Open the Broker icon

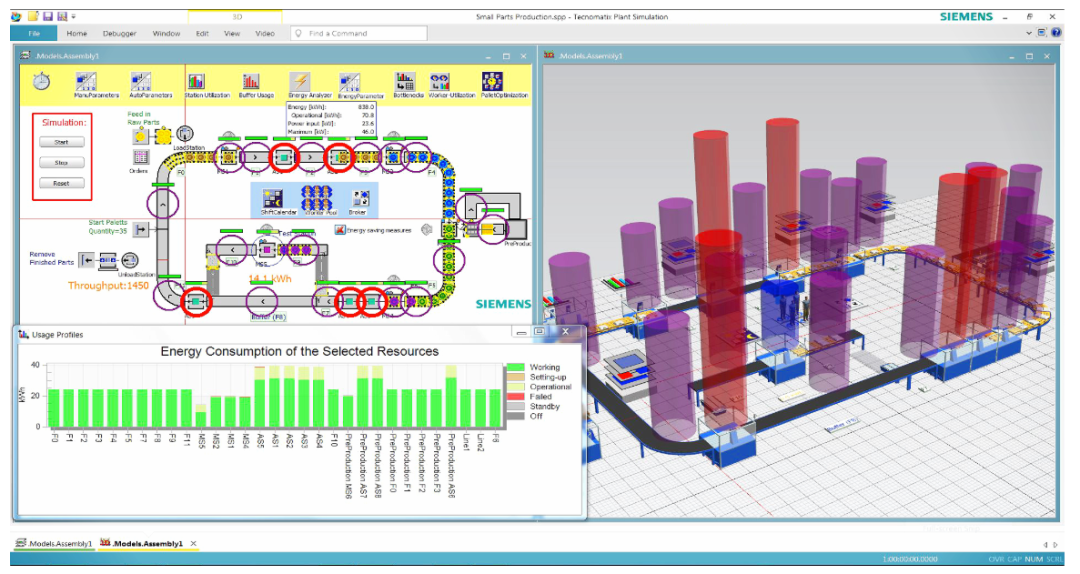360,199
